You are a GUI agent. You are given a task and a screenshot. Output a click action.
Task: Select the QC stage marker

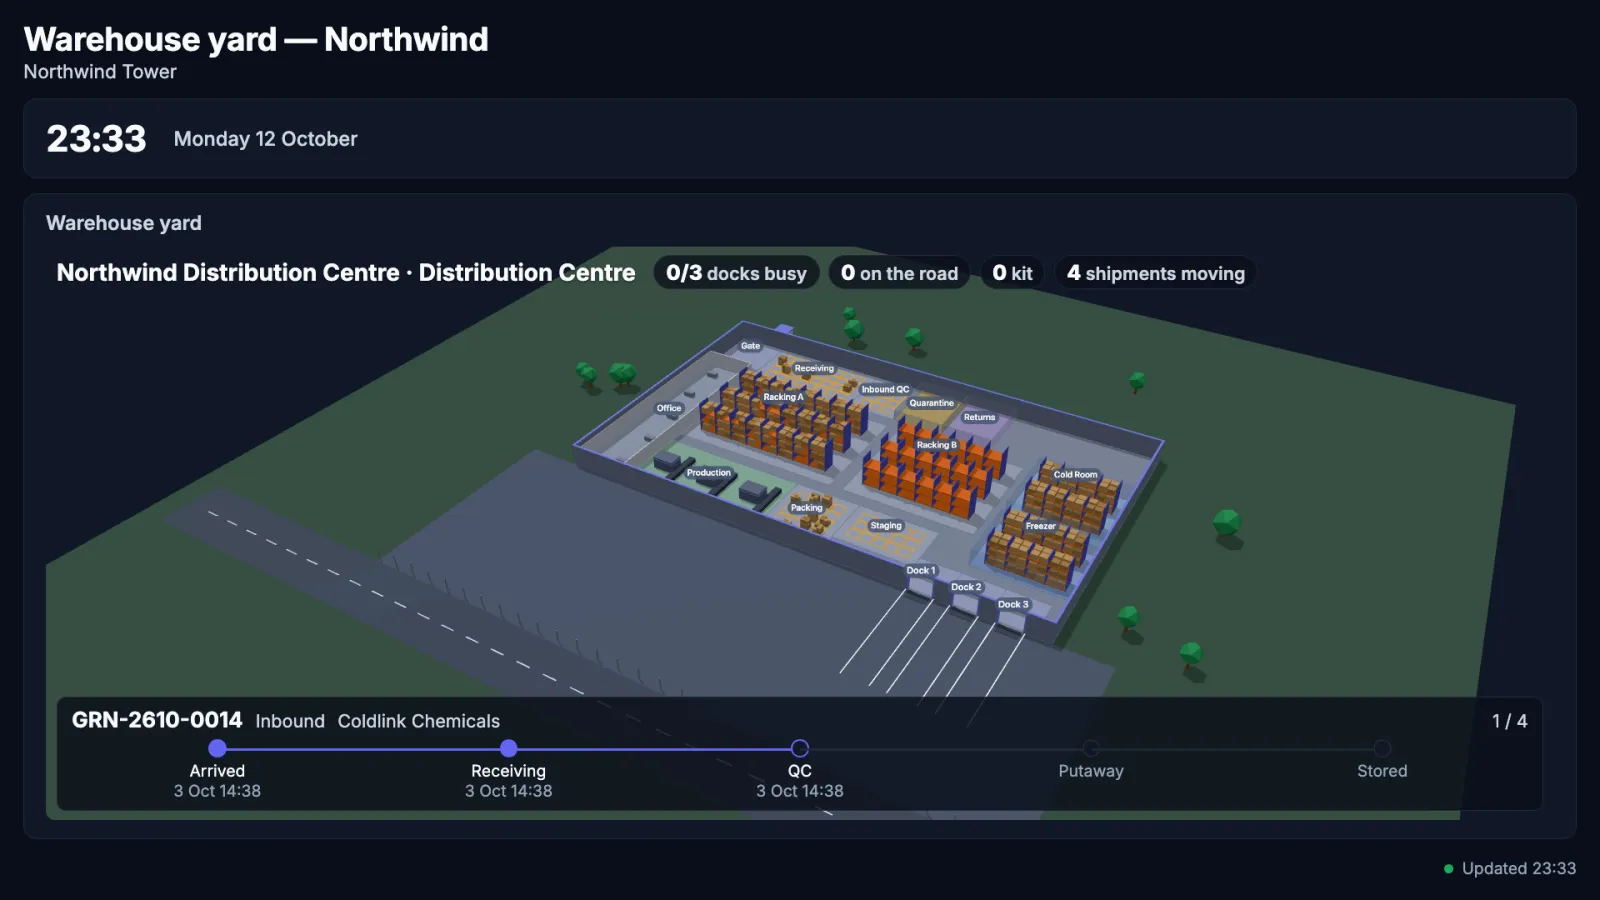point(800,748)
